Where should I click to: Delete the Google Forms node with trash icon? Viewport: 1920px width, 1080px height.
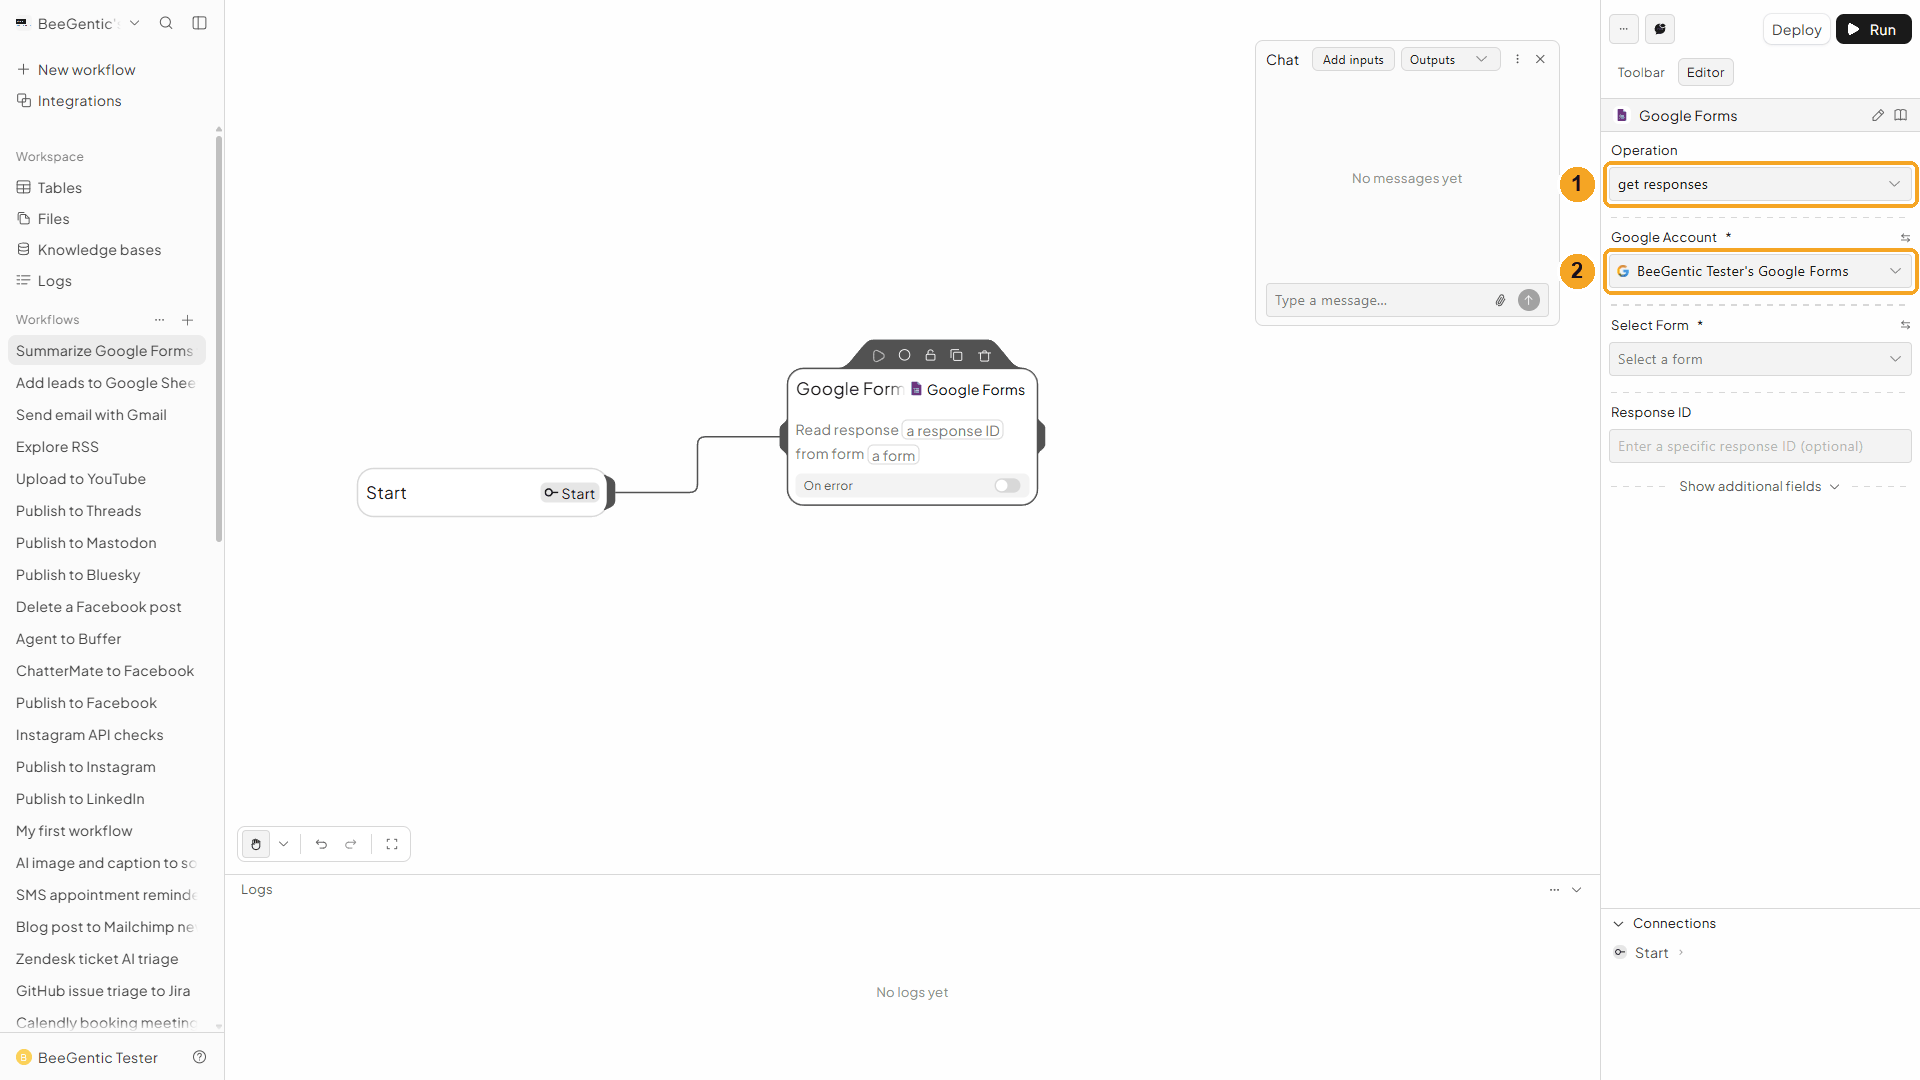tap(984, 355)
